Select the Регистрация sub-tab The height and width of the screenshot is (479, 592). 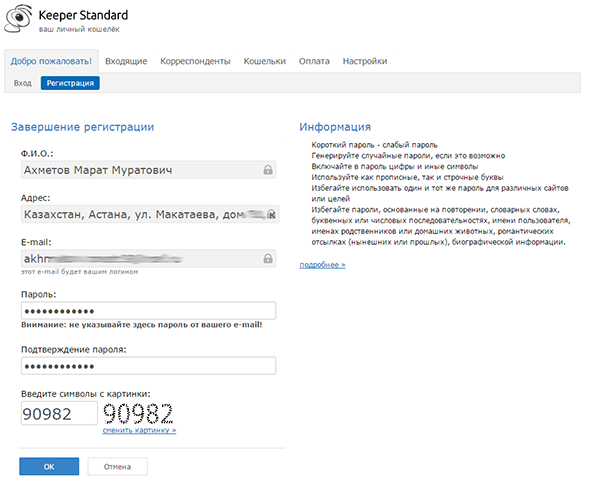coord(70,83)
